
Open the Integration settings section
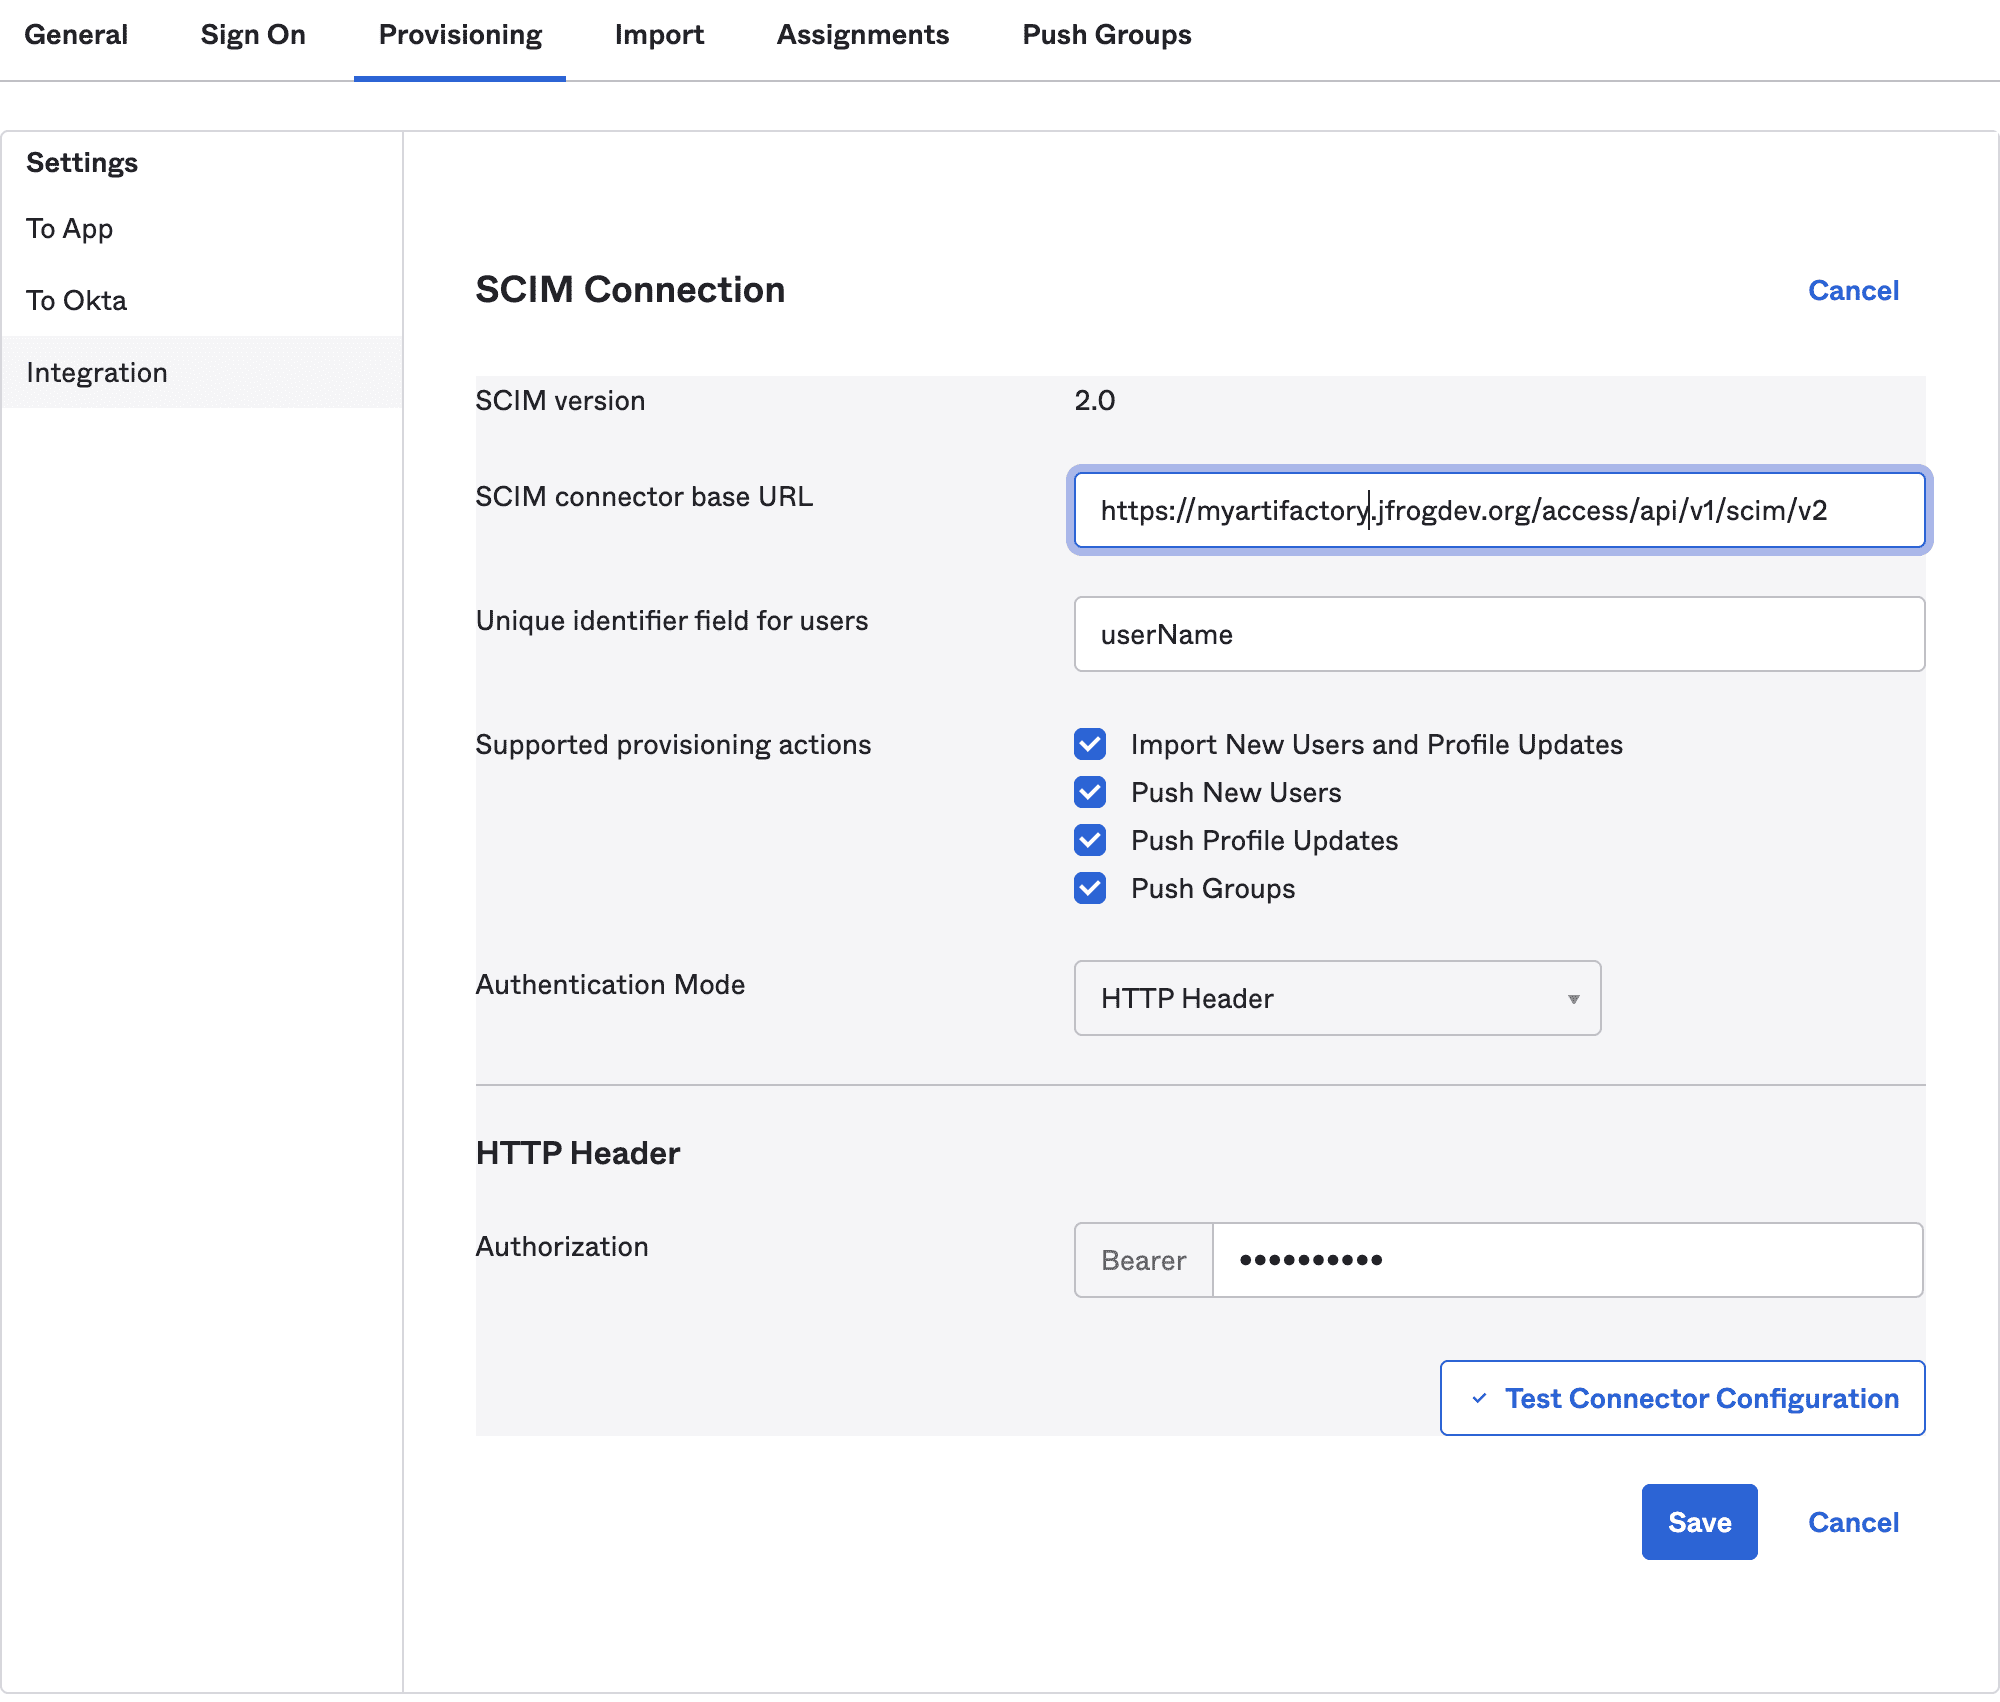tap(97, 372)
